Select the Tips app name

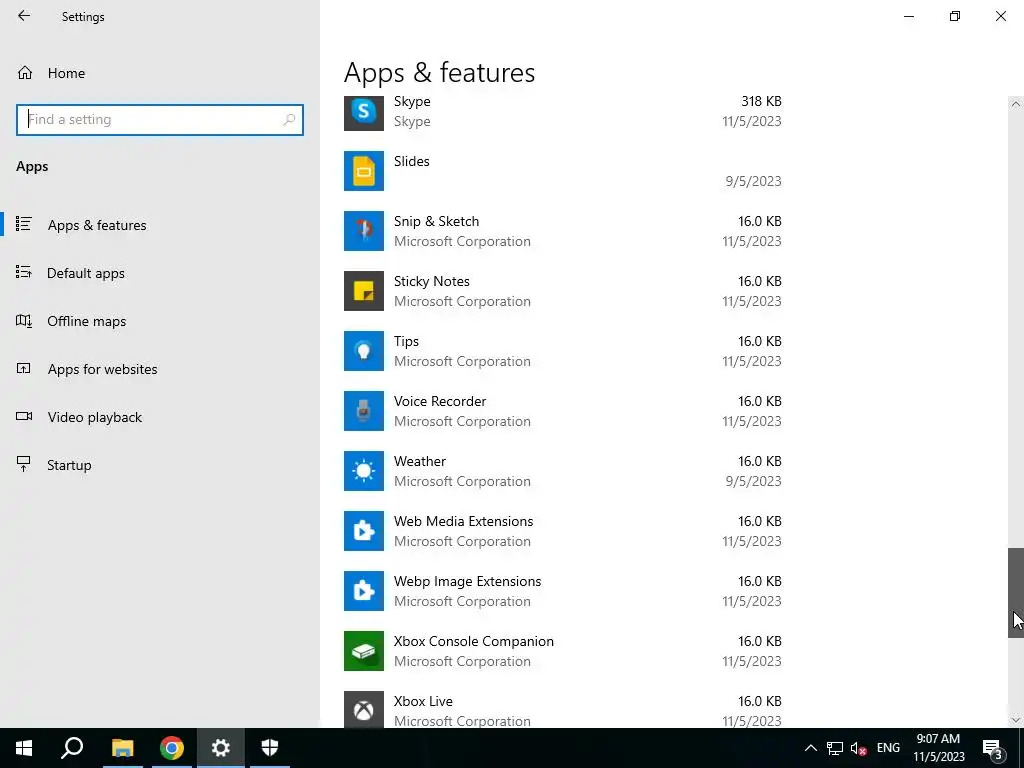(406, 342)
